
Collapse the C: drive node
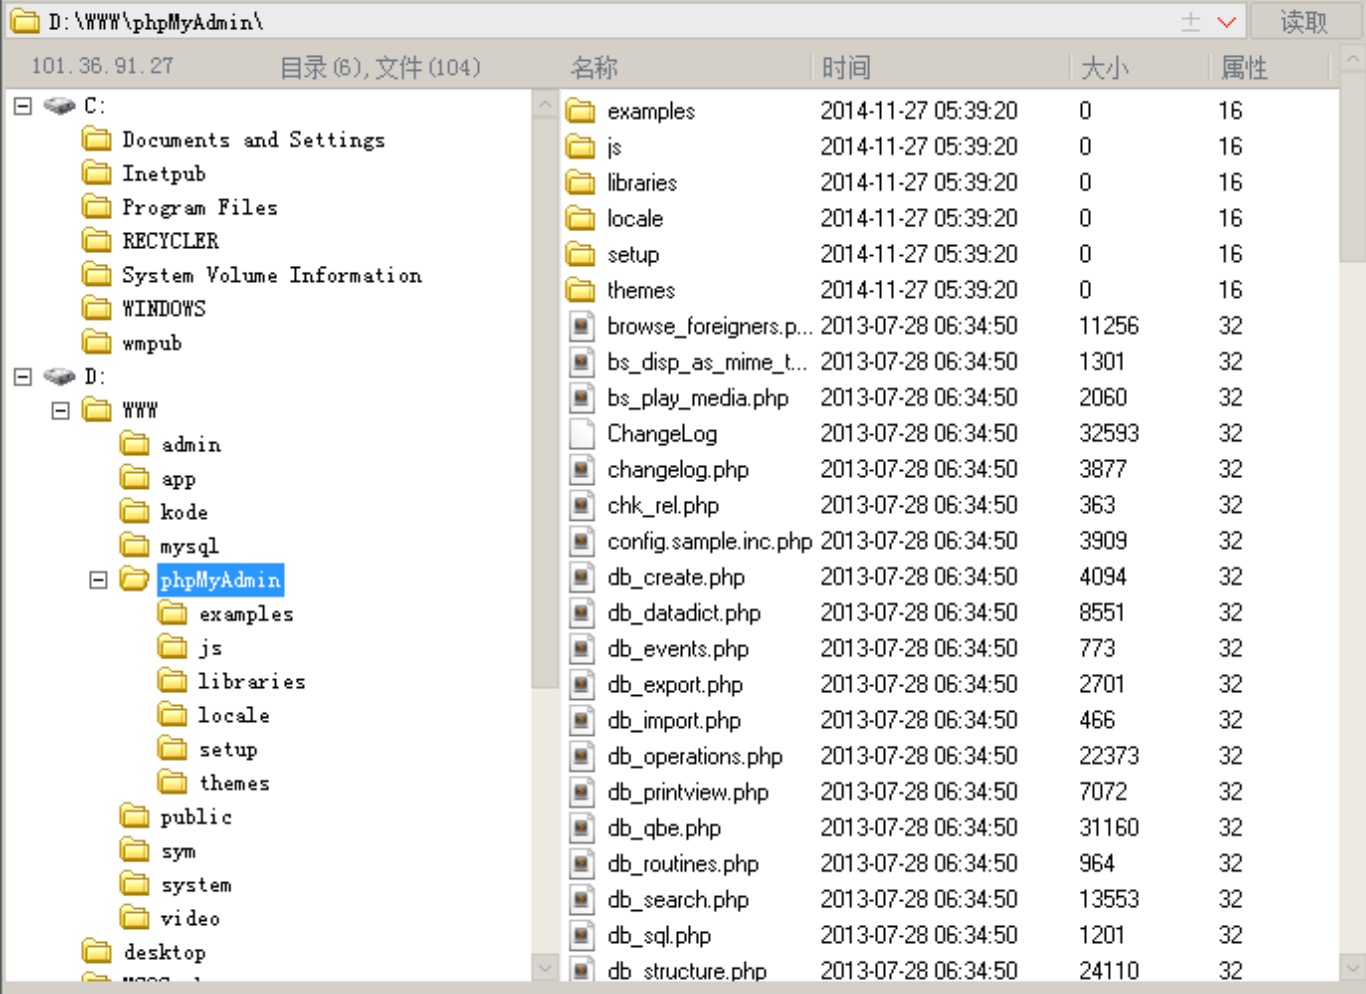[23, 106]
